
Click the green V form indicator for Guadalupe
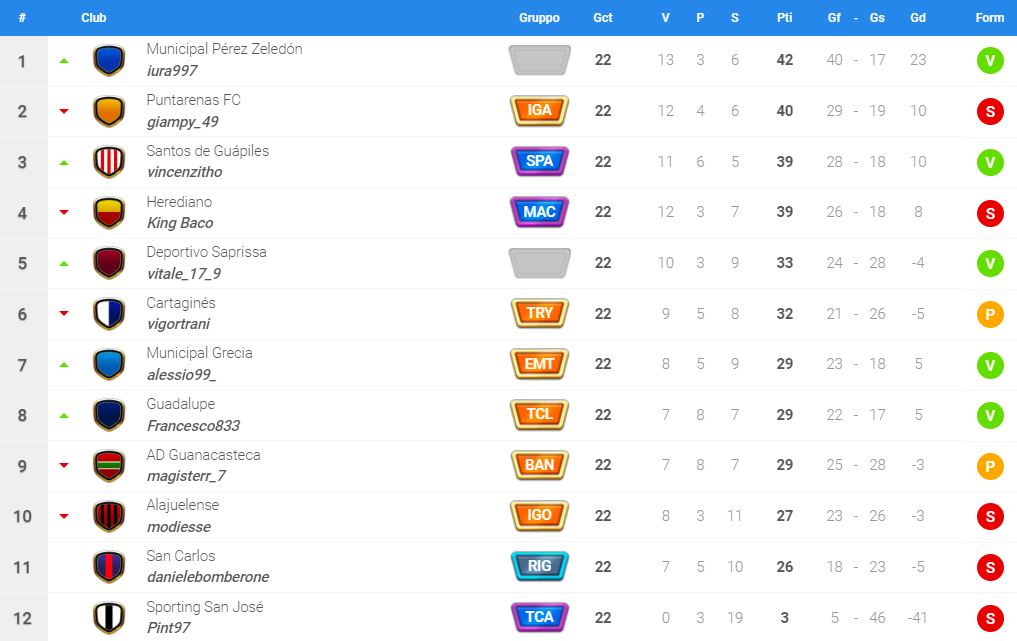(990, 415)
